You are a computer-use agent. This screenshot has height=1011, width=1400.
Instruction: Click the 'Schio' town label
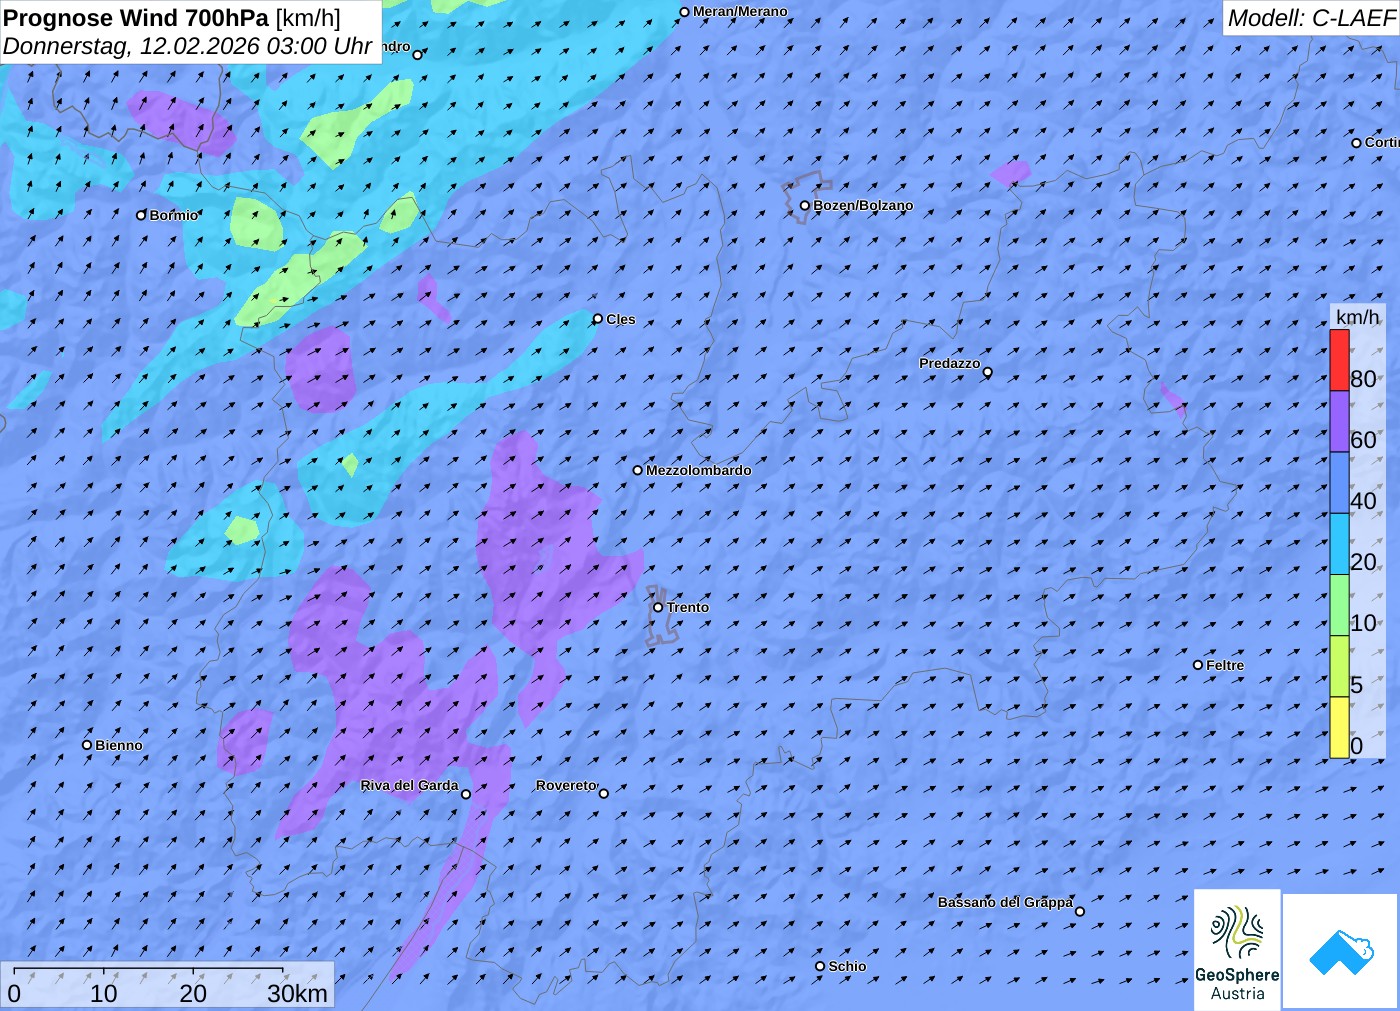pos(847,966)
